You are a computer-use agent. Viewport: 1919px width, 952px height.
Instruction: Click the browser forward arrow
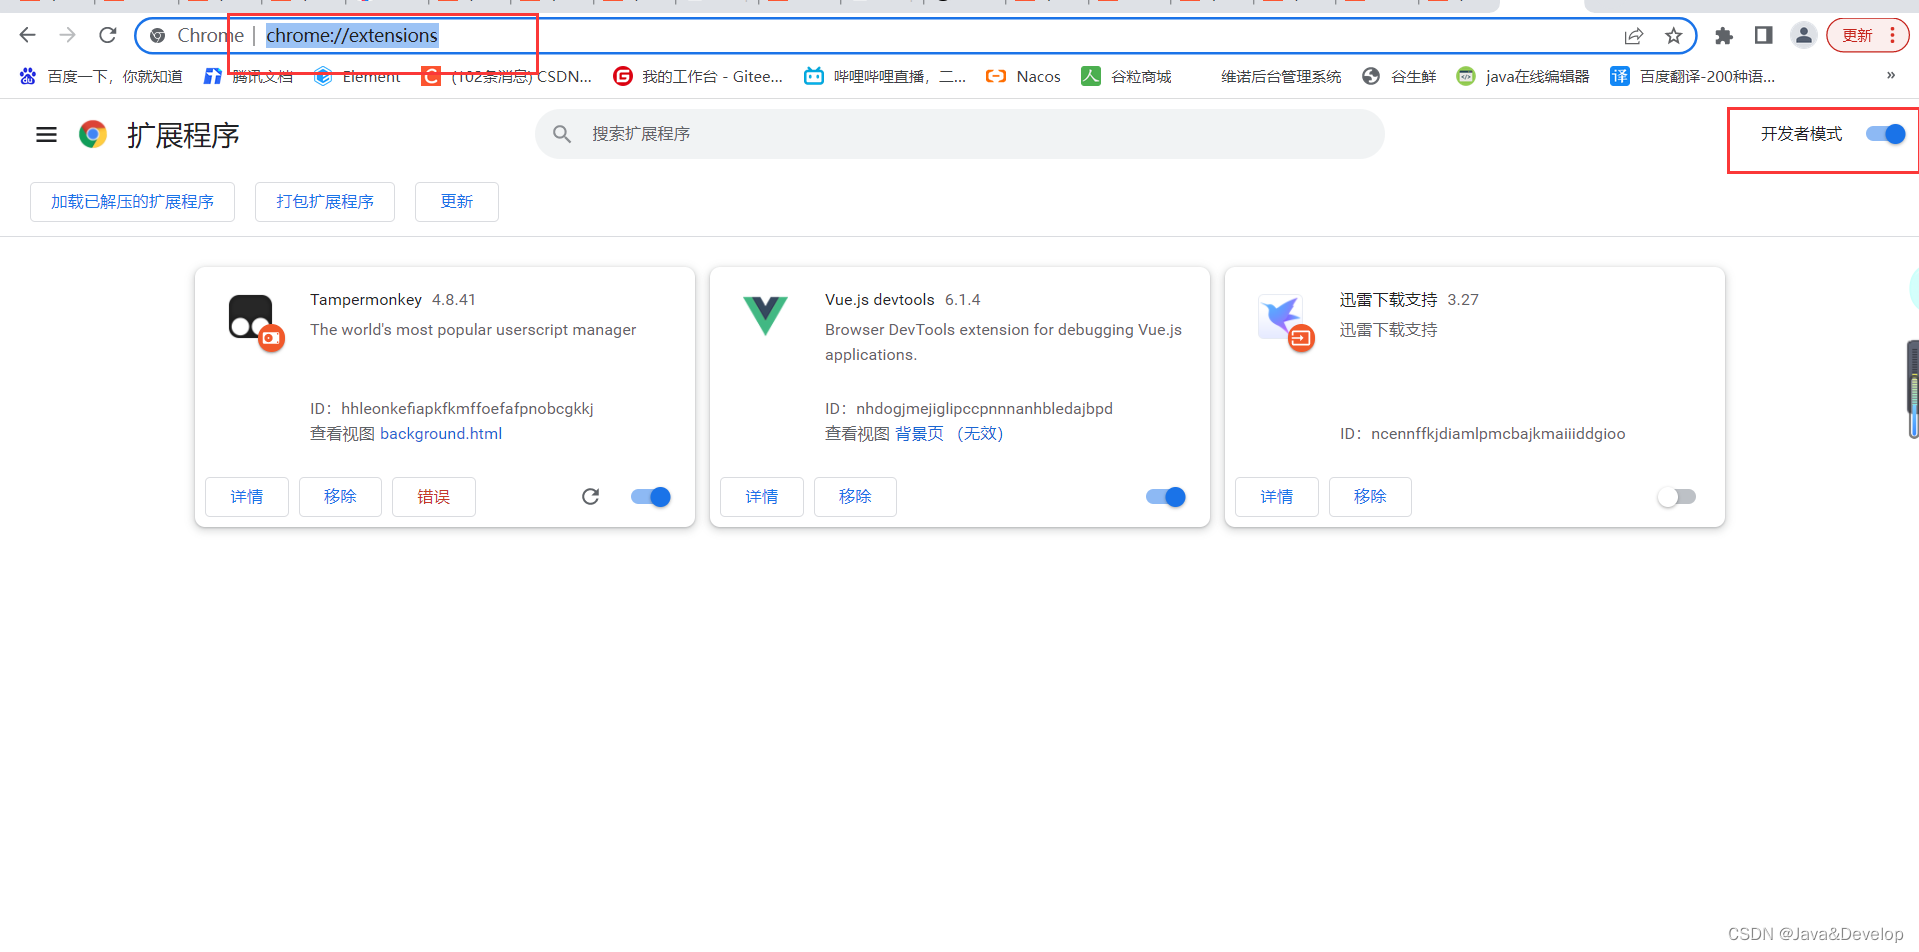pos(67,36)
